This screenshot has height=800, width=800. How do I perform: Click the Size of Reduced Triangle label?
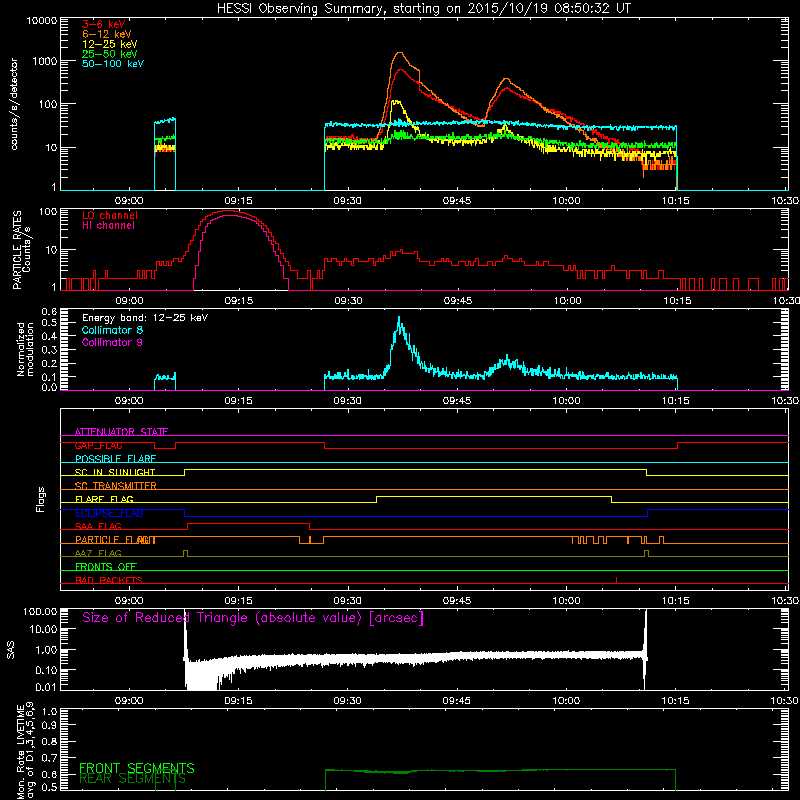pos(253,618)
